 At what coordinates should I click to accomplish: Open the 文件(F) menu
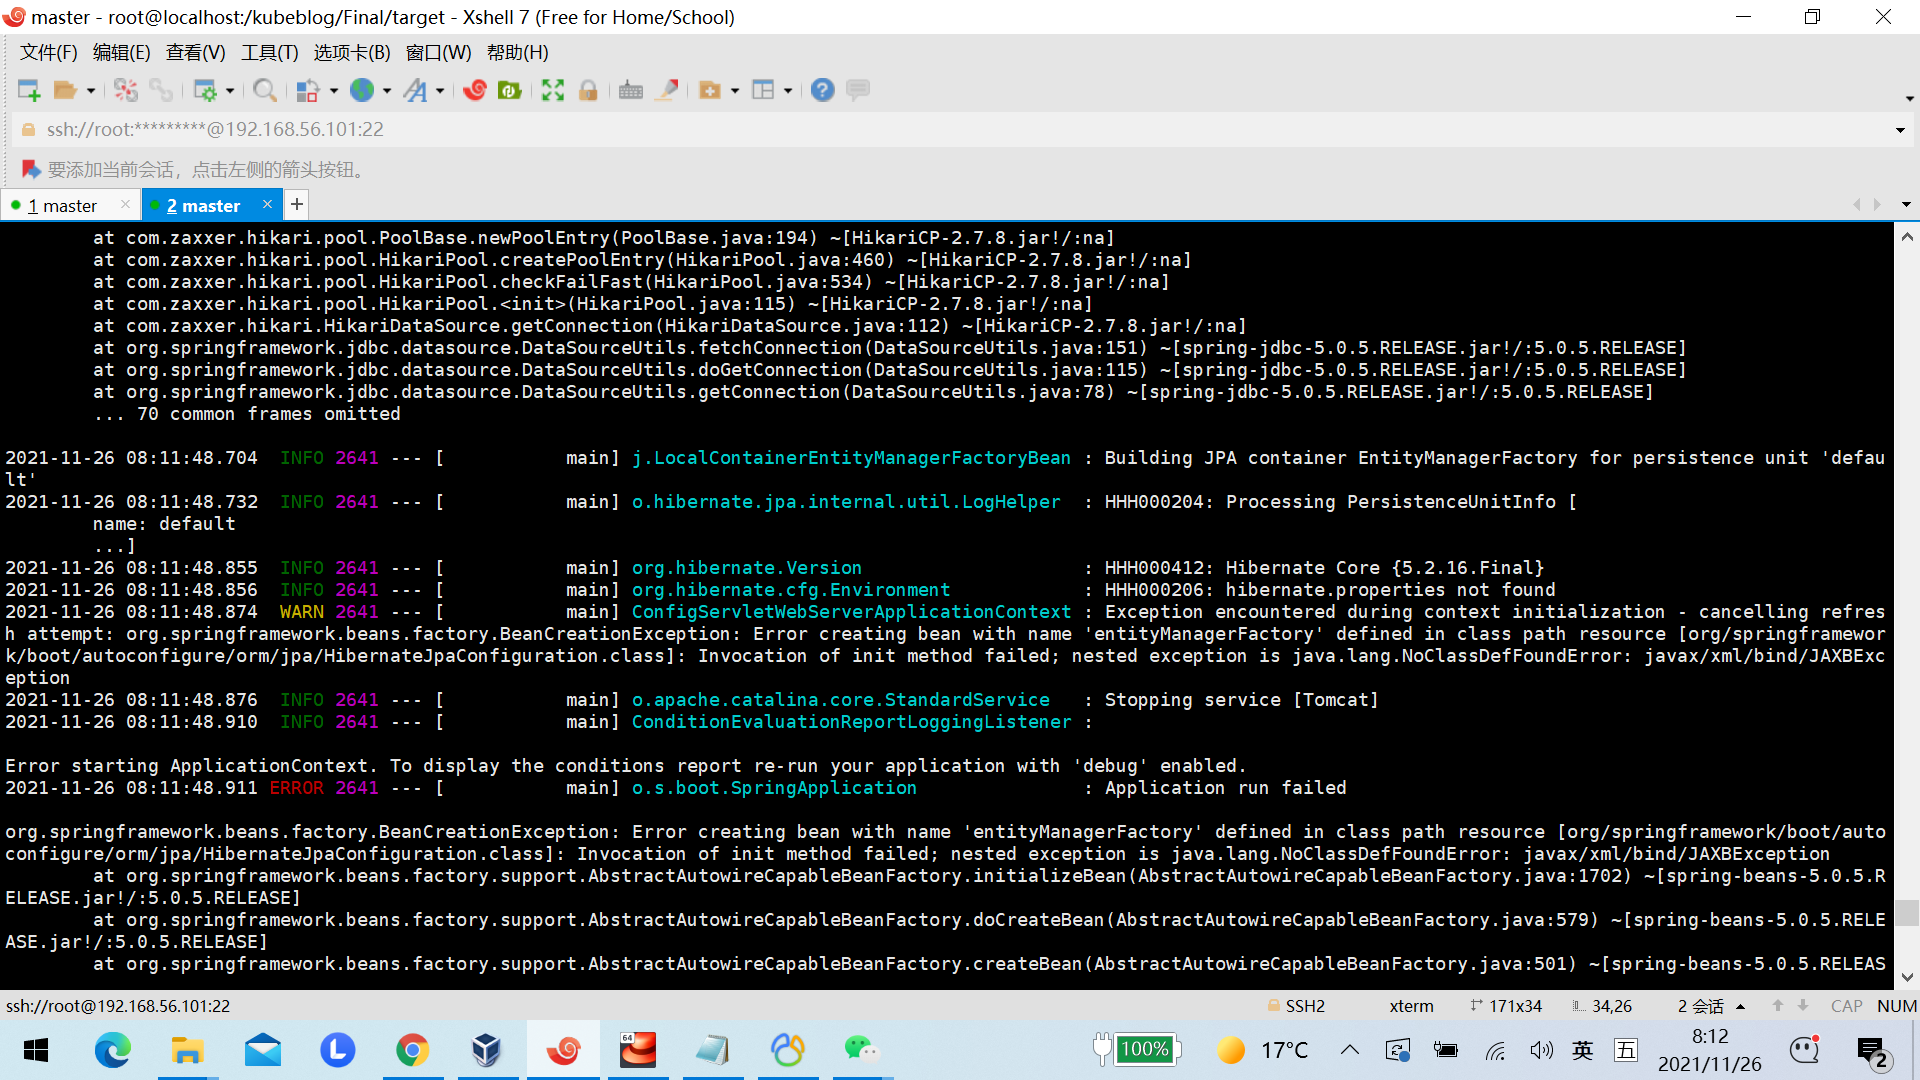pos(48,53)
